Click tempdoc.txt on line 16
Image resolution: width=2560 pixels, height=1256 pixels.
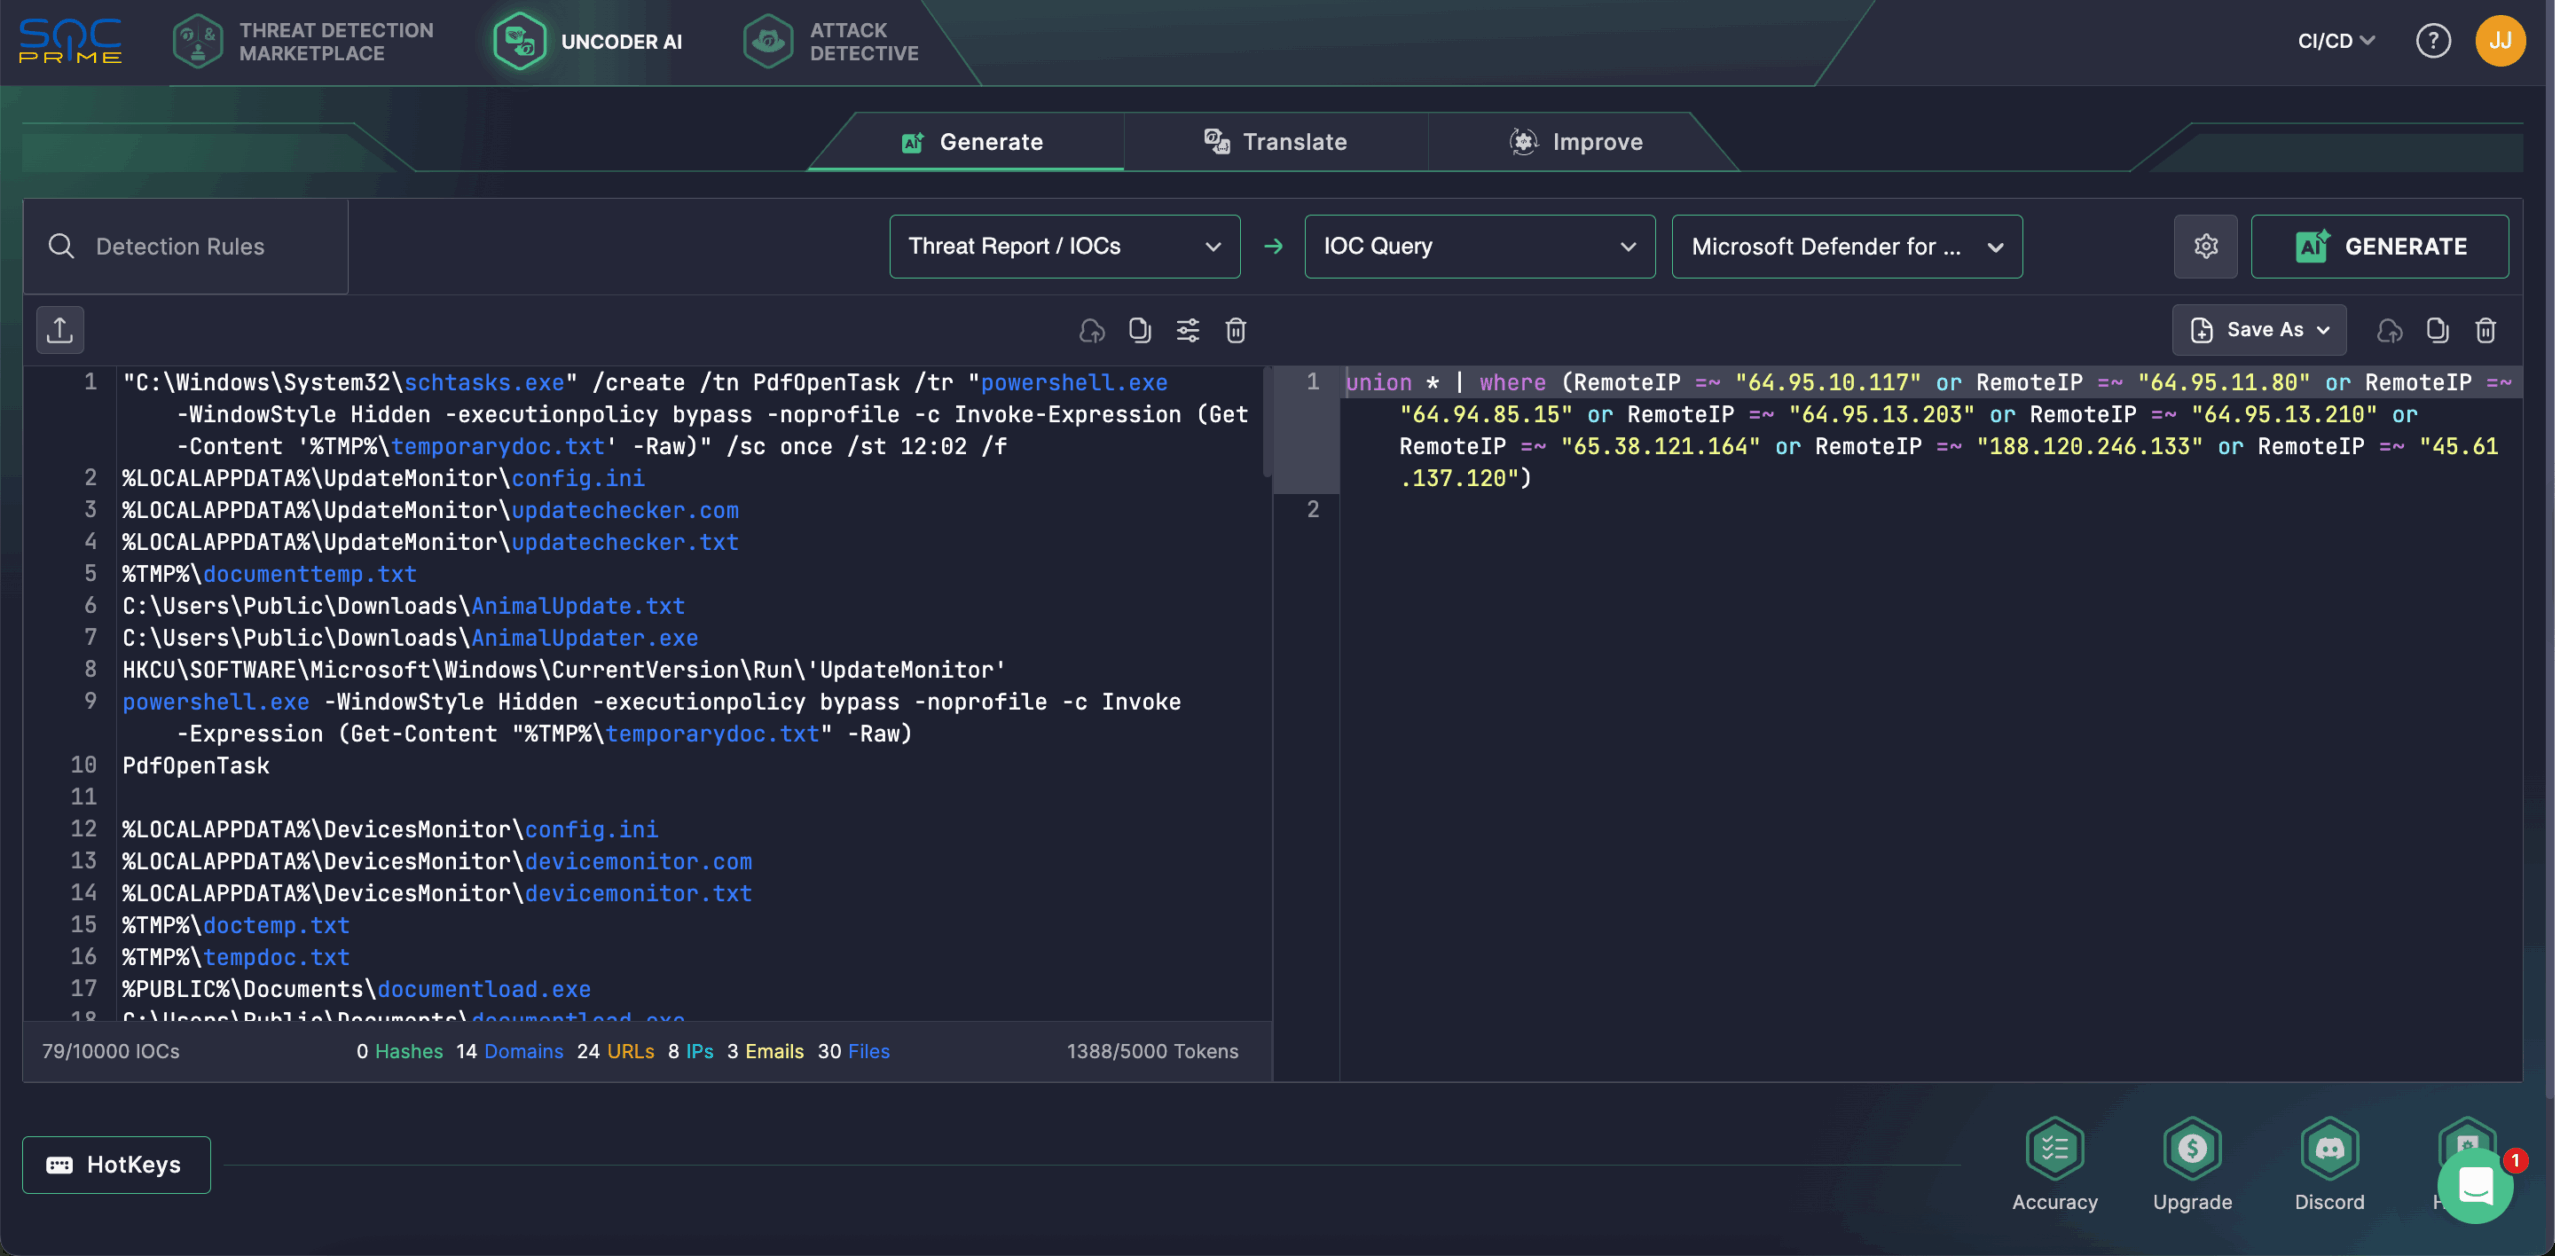pyautogui.click(x=276, y=957)
